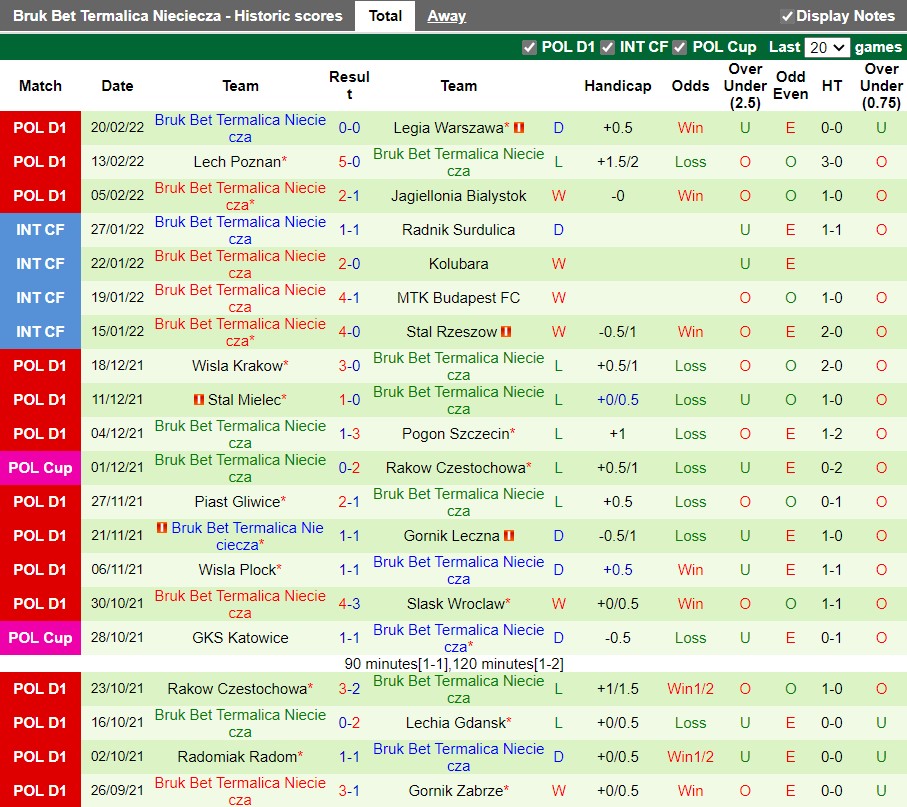The width and height of the screenshot is (907, 807).
Task: Switch to the Away tab
Action: pyautogui.click(x=446, y=16)
